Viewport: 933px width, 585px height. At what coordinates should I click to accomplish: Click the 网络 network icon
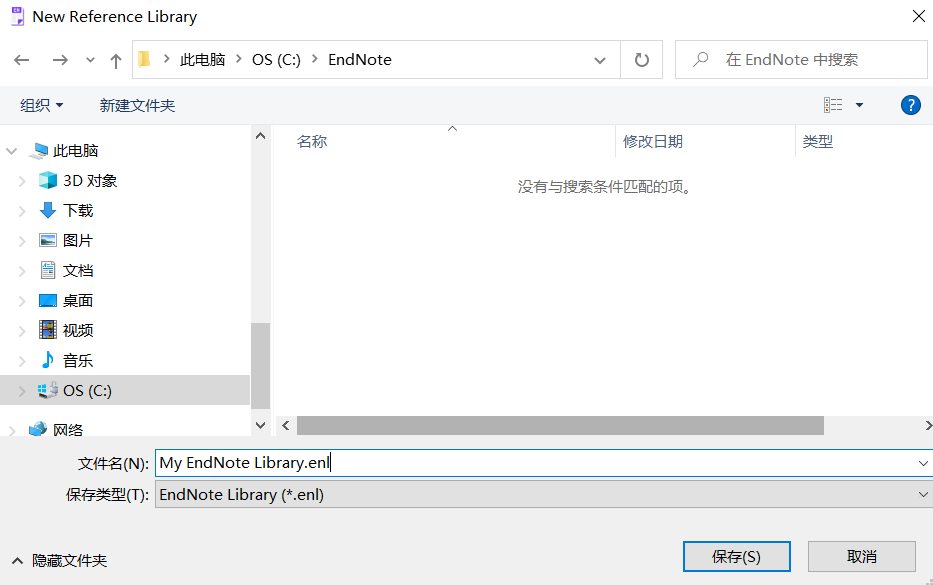pos(38,428)
